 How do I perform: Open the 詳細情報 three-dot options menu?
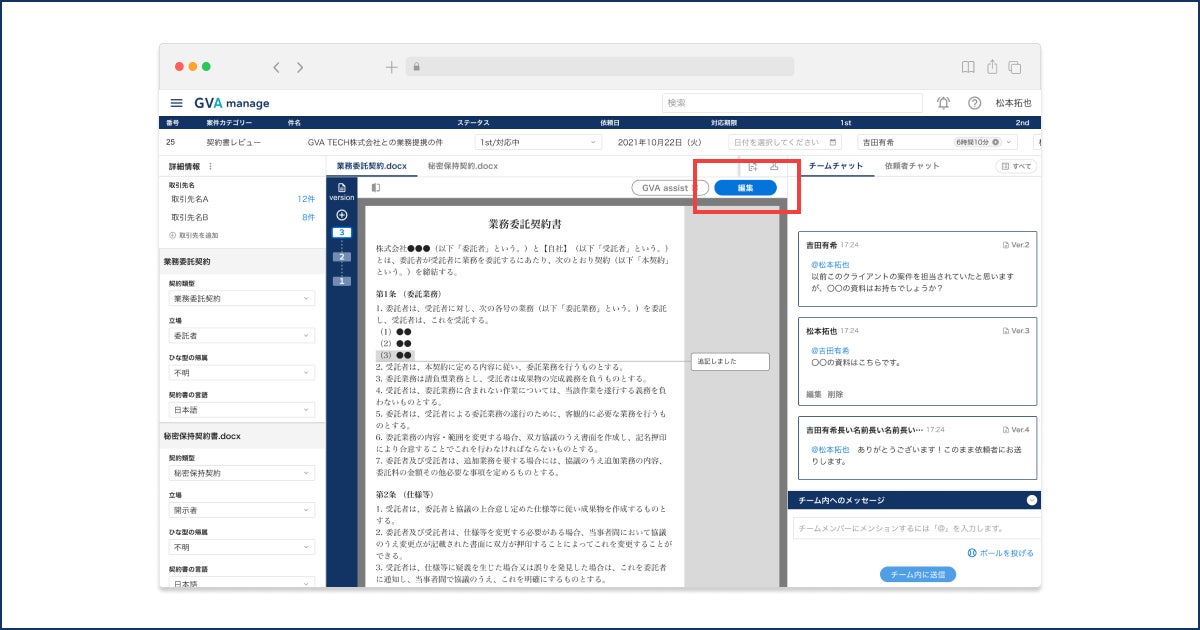point(210,166)
